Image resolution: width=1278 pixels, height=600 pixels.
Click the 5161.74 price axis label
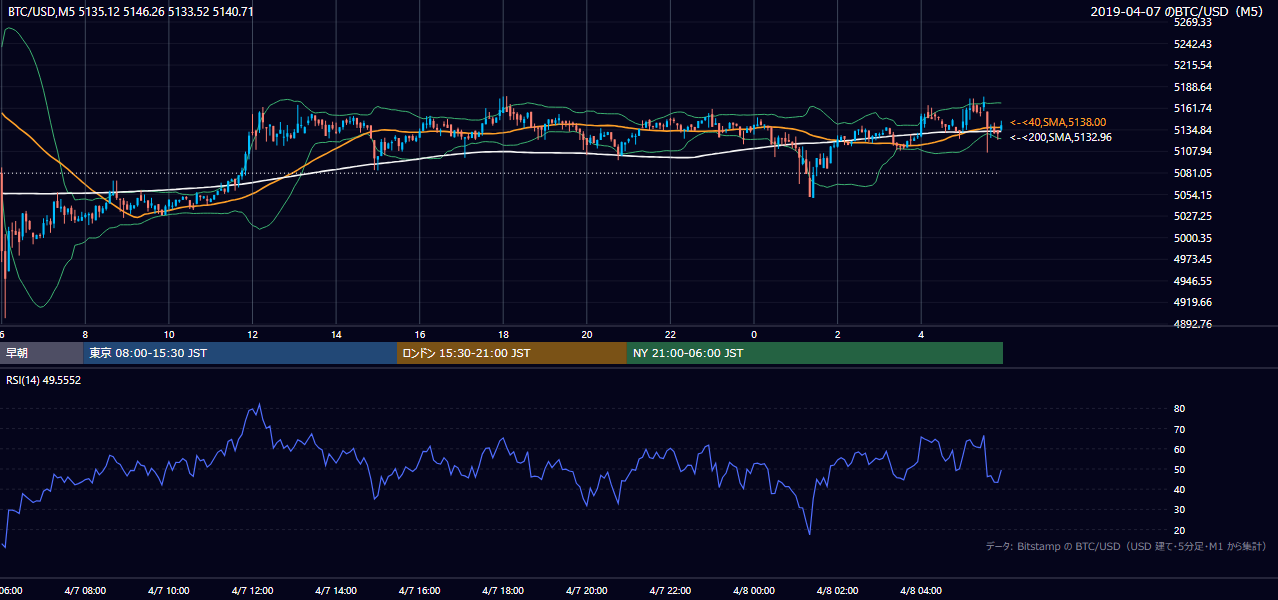(x=1194, y=108)
